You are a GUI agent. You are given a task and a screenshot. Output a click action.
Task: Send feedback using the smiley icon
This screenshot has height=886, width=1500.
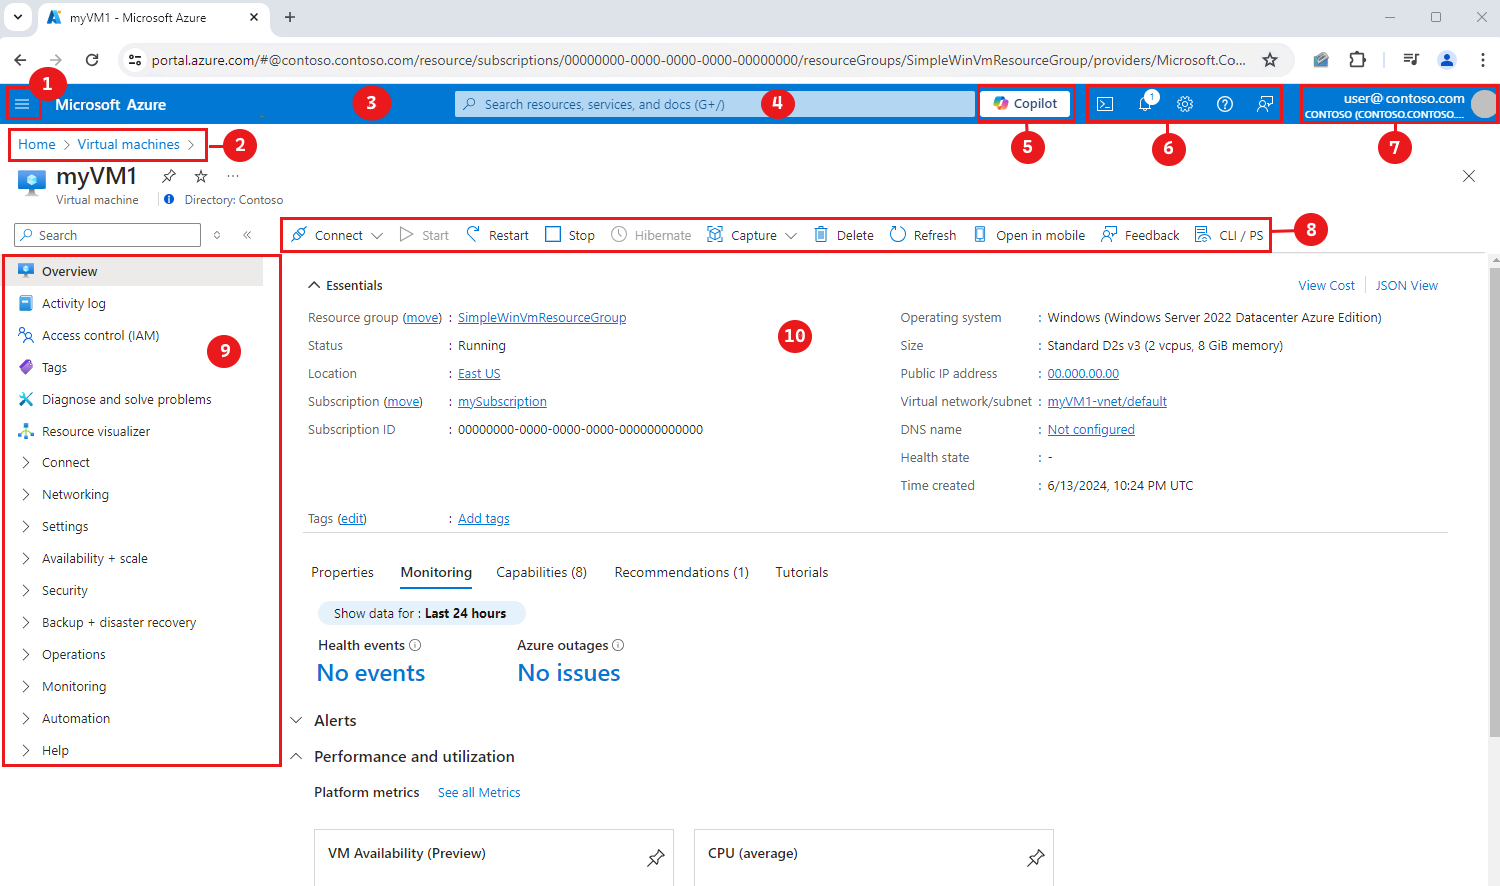pyautogui.click(x=1264, y=103)
